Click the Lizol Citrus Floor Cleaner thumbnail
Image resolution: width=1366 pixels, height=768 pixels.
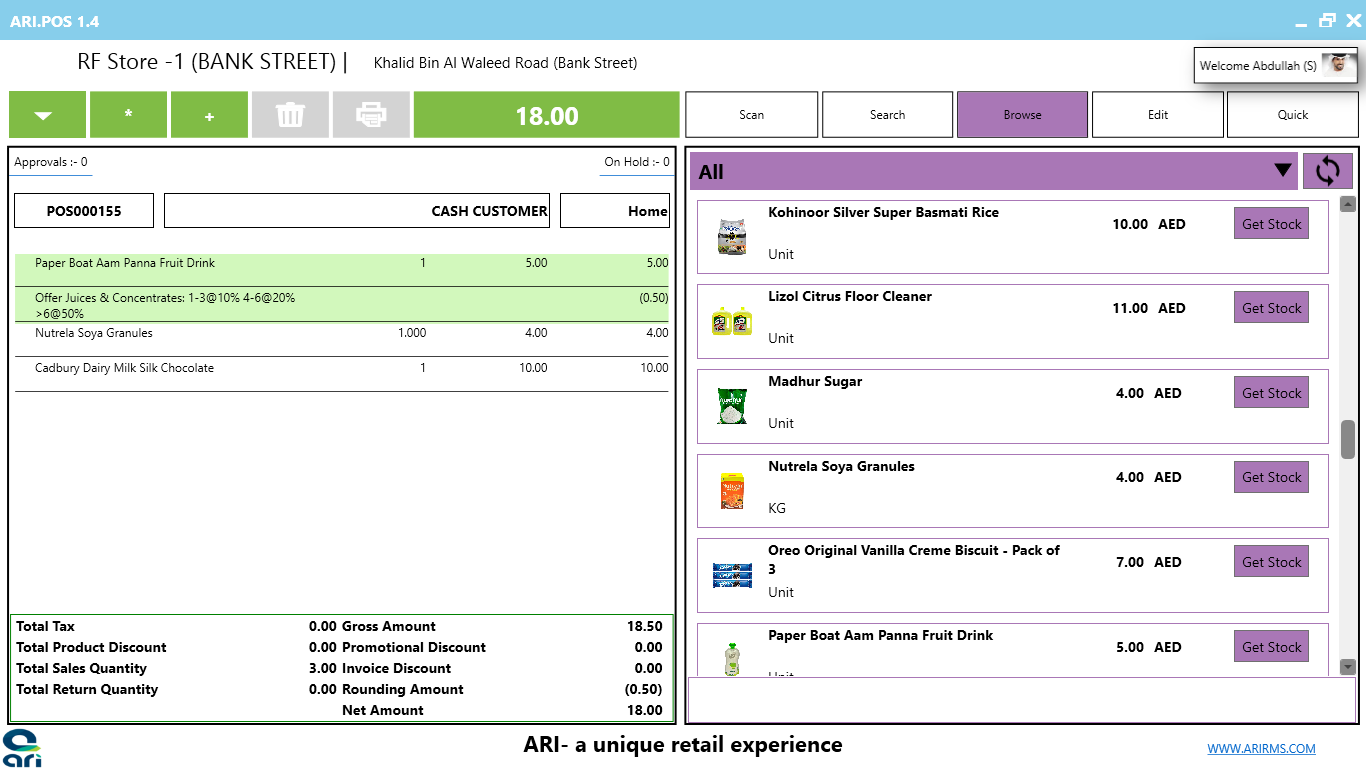(732, 321)
